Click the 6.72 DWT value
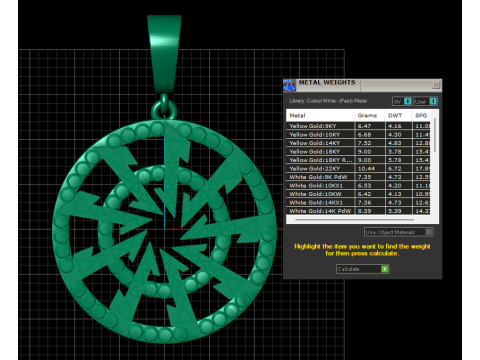Screen dimensions: 480x360 [395, 169]
